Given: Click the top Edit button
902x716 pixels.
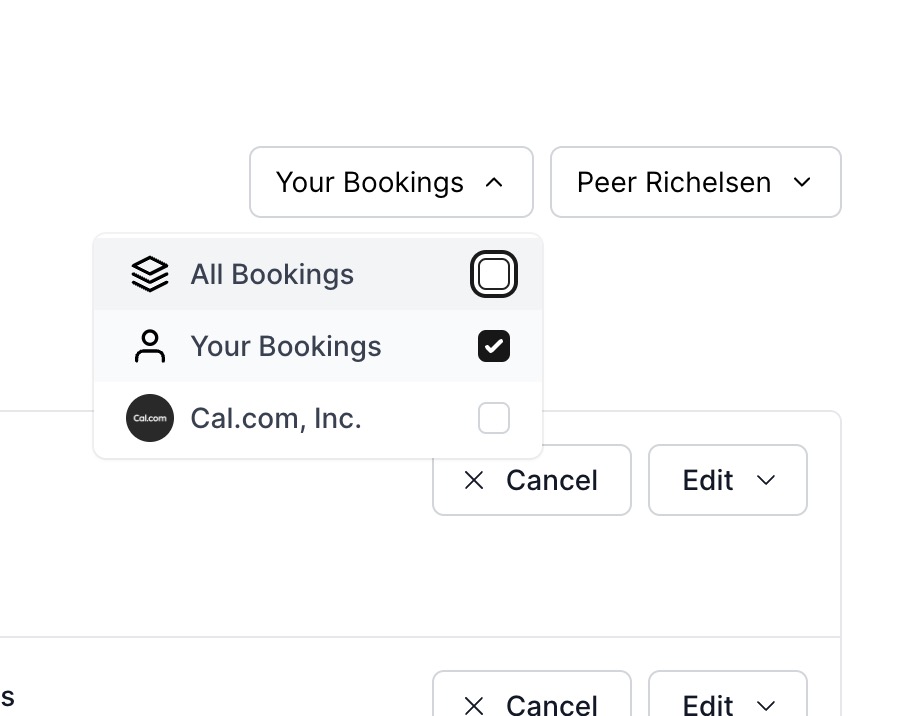Looking at the screenshot, I should 727,480.
